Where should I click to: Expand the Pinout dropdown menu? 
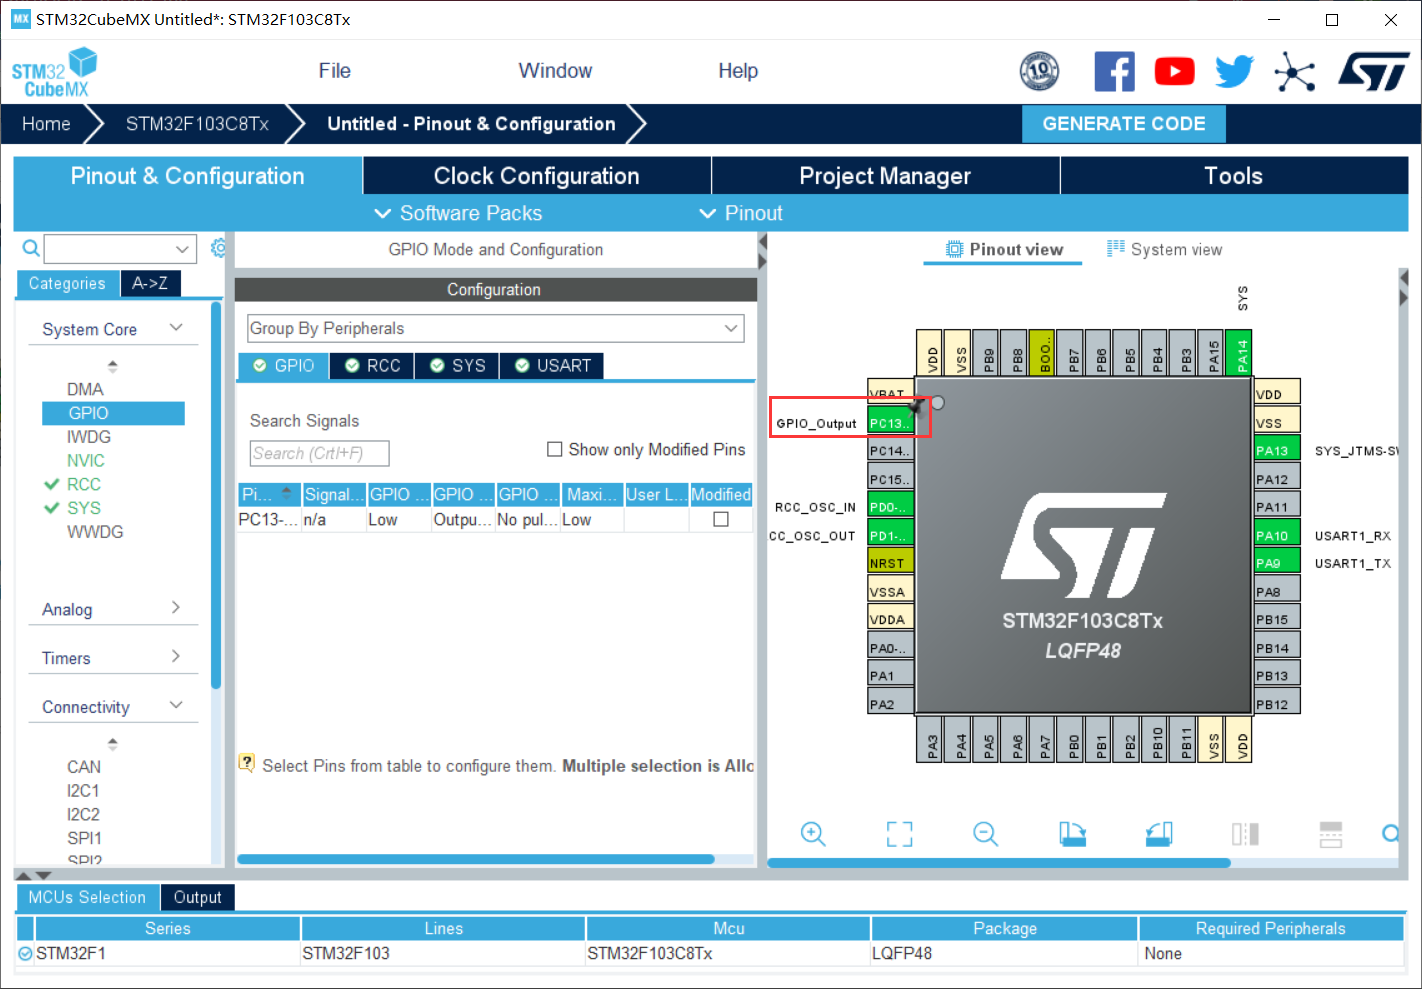pyautogui.click(x=741, y=213)
